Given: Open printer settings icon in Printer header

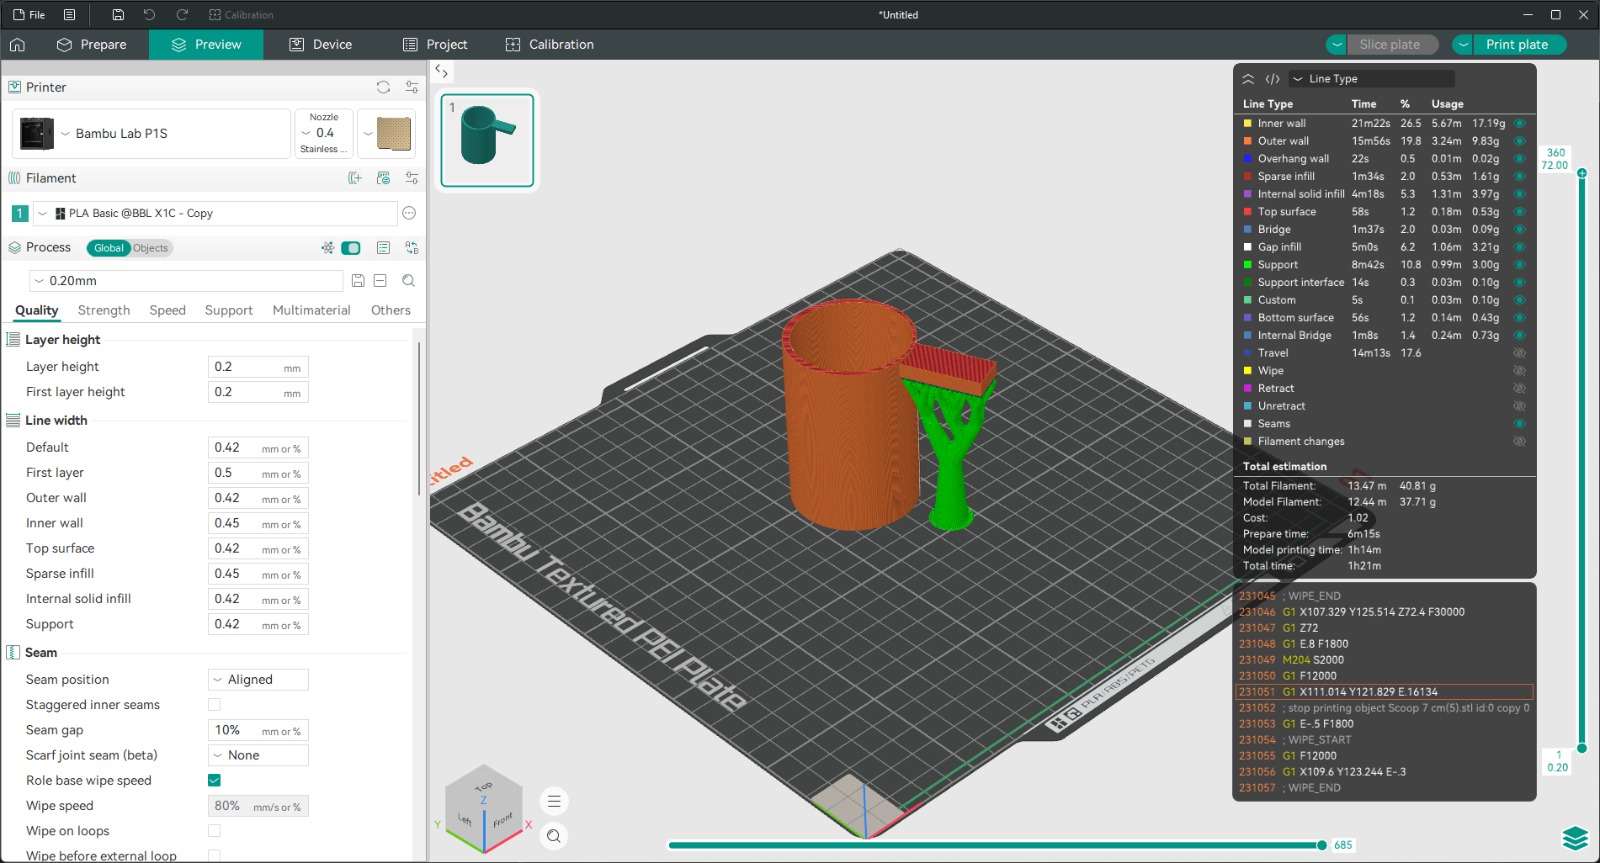Looking at the screenshot, I should point(412,87).
